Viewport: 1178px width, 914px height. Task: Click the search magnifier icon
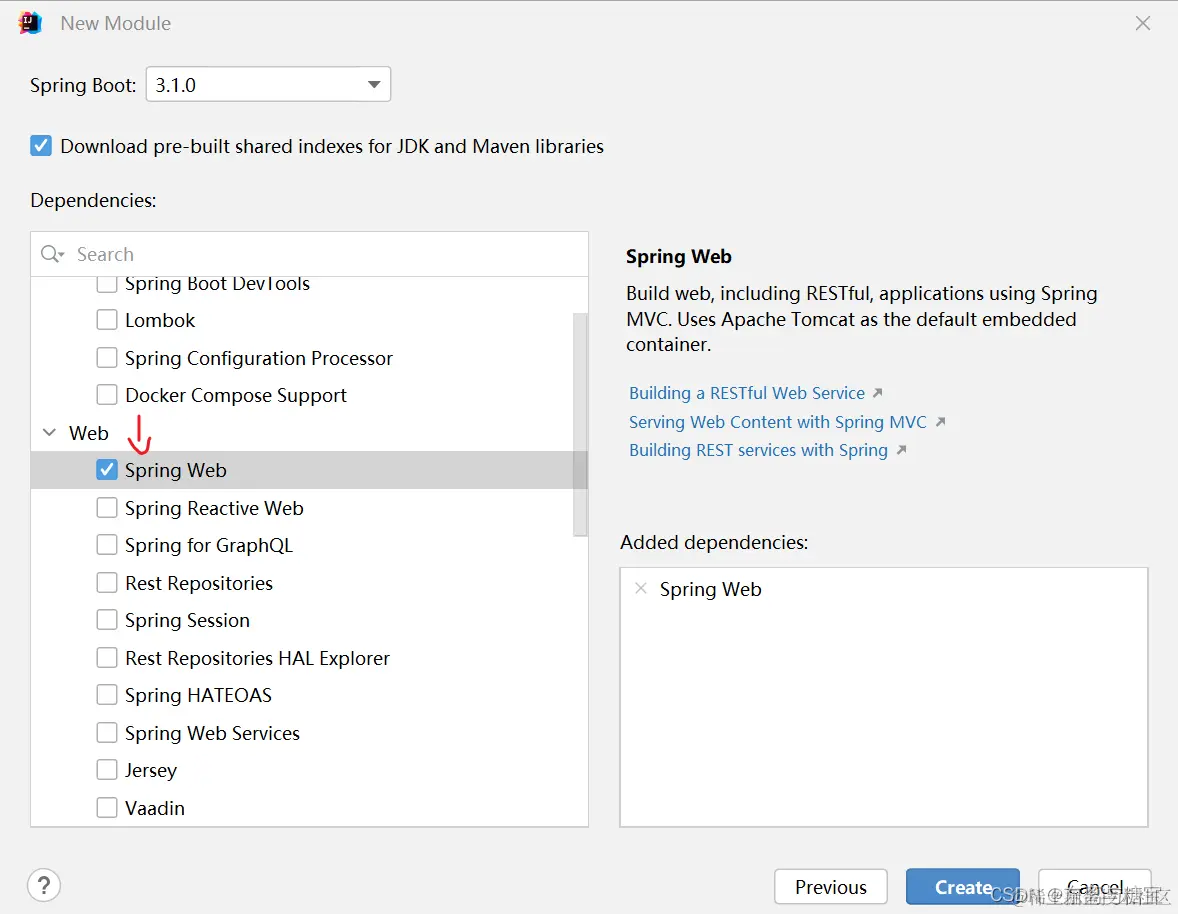click(52, 254)
